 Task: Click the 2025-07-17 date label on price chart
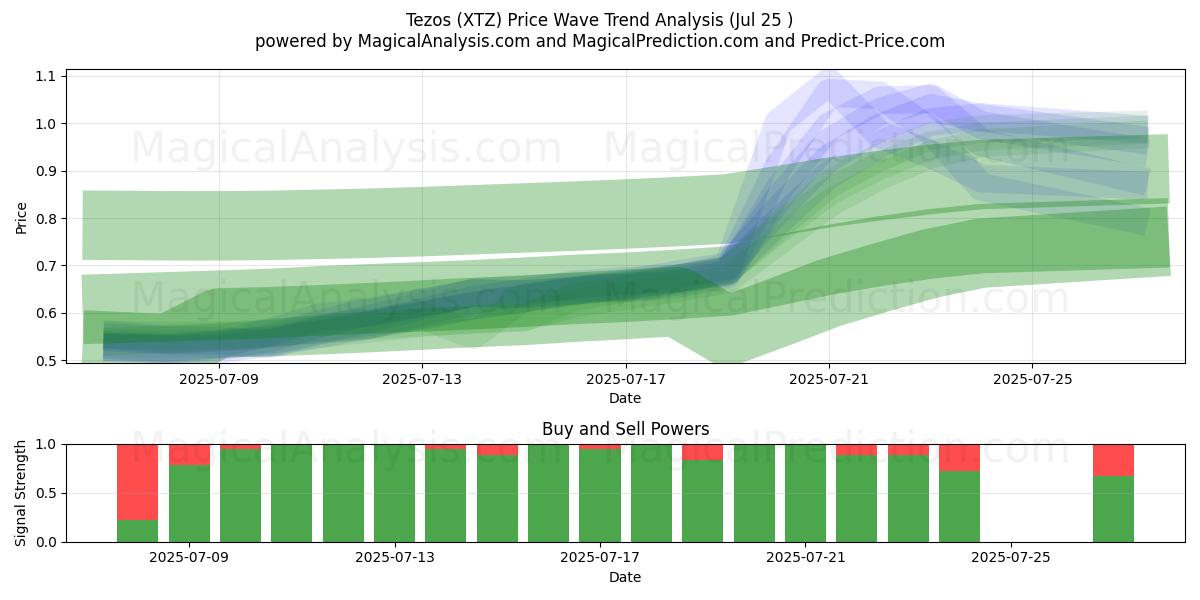(626, 379)
